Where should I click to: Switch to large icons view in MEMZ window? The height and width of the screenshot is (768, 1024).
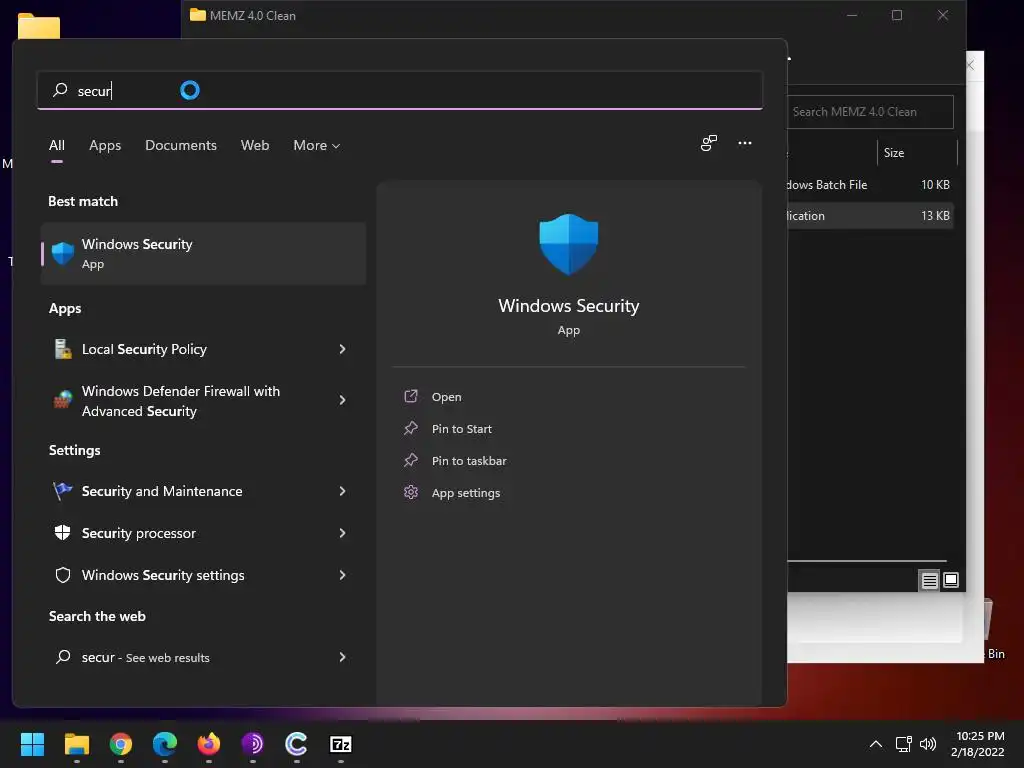click(951, 580)
